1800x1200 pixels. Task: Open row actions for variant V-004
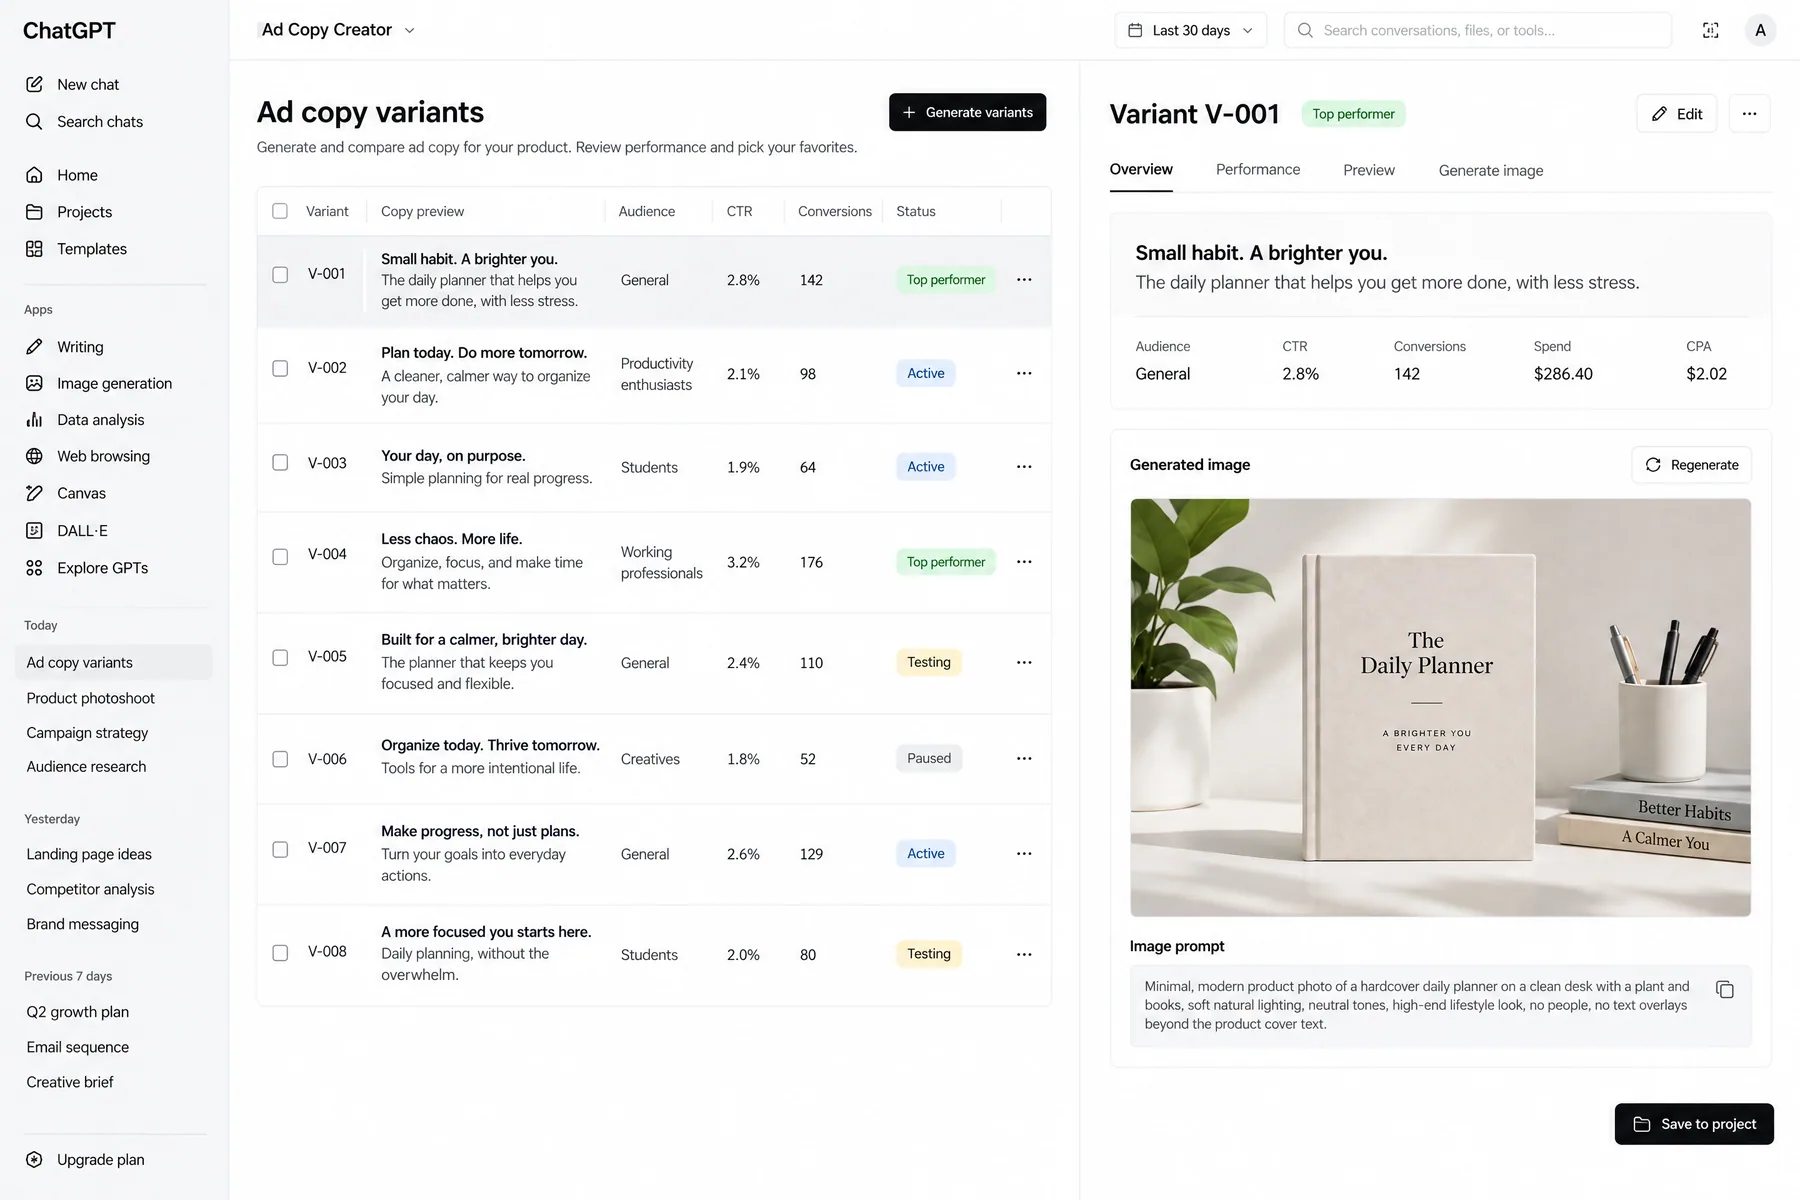[1024, 562]
